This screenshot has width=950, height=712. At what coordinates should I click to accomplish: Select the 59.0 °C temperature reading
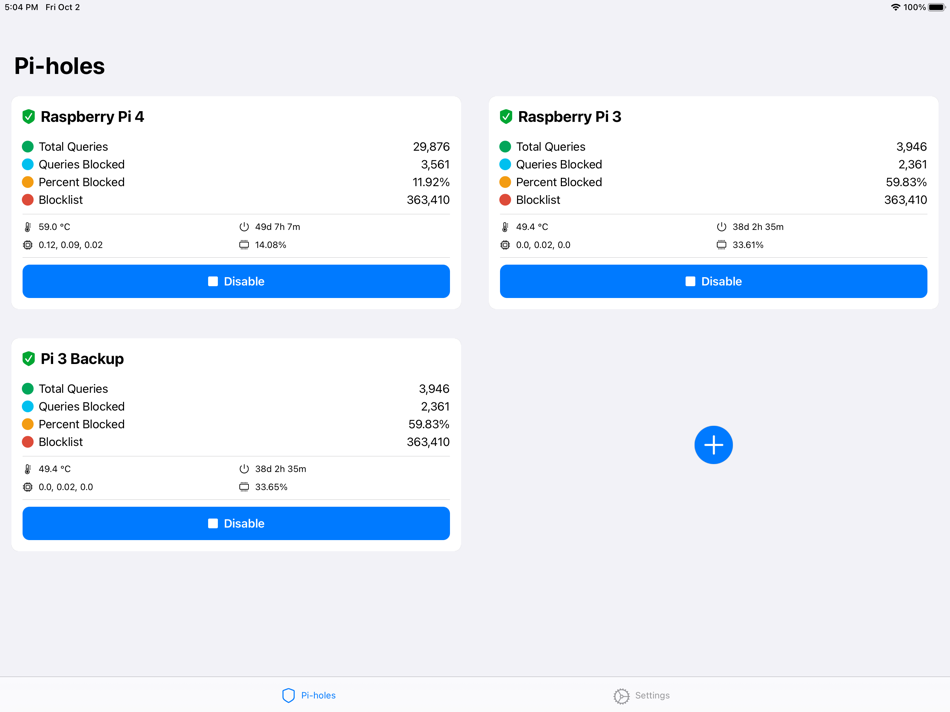[55, 227]
